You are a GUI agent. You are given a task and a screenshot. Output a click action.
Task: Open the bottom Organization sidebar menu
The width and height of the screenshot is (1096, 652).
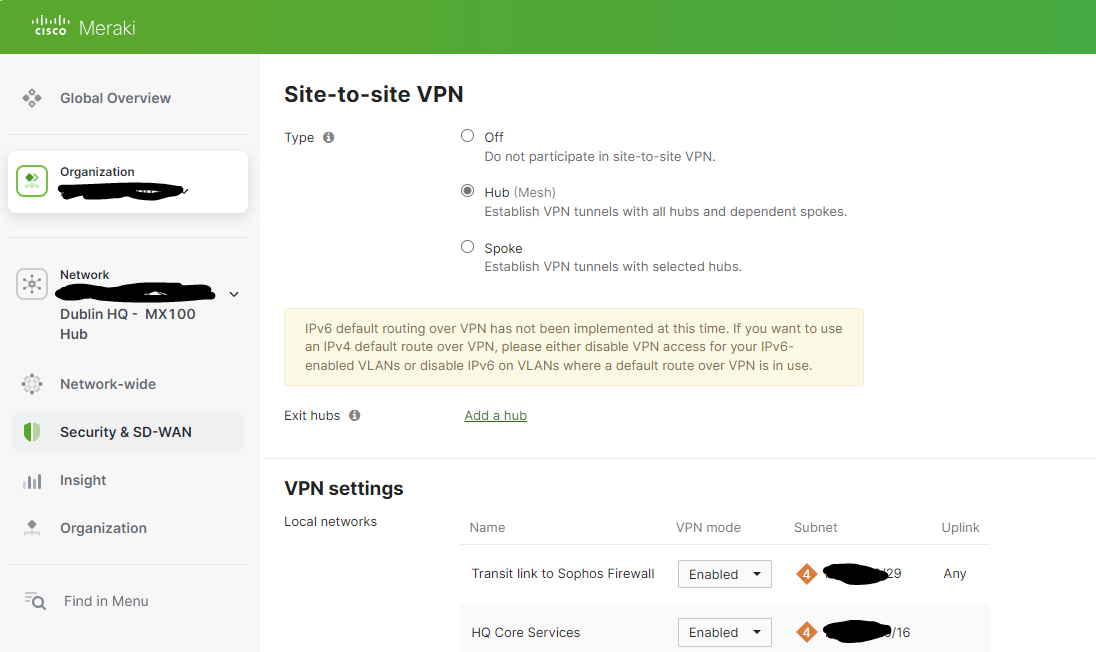click(31, 527)
